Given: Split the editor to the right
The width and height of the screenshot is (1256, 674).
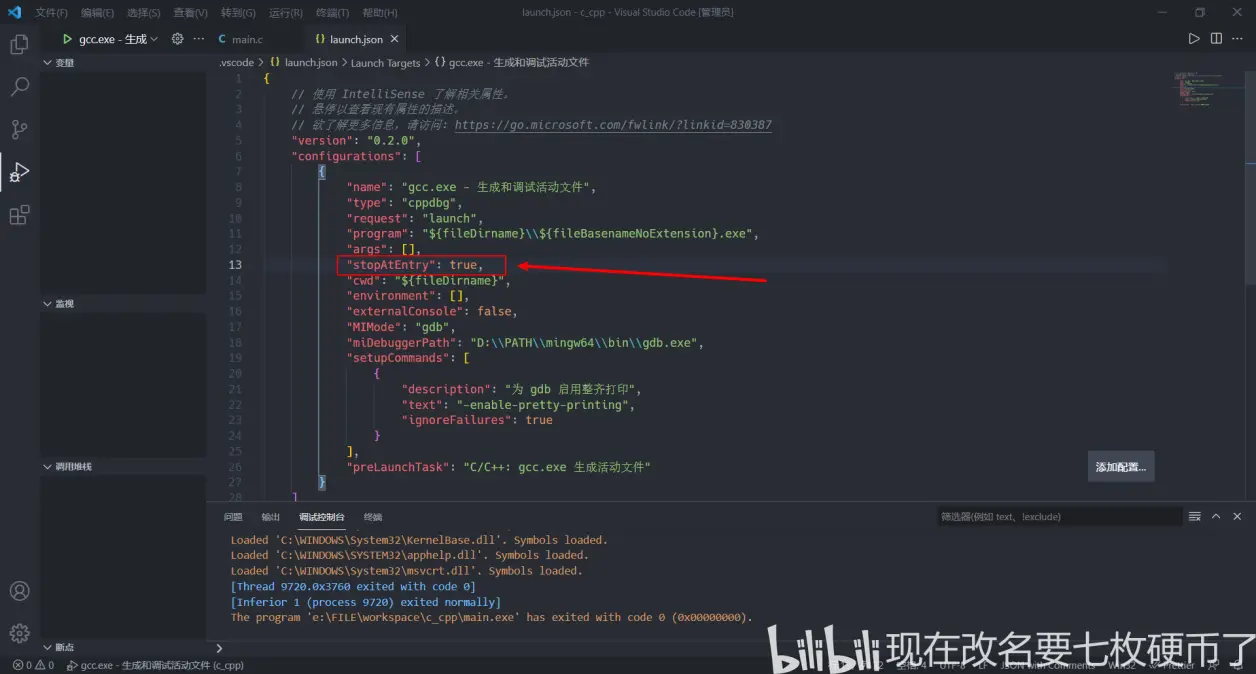Looking at the screenshot, I should [x=1216, y=39].
